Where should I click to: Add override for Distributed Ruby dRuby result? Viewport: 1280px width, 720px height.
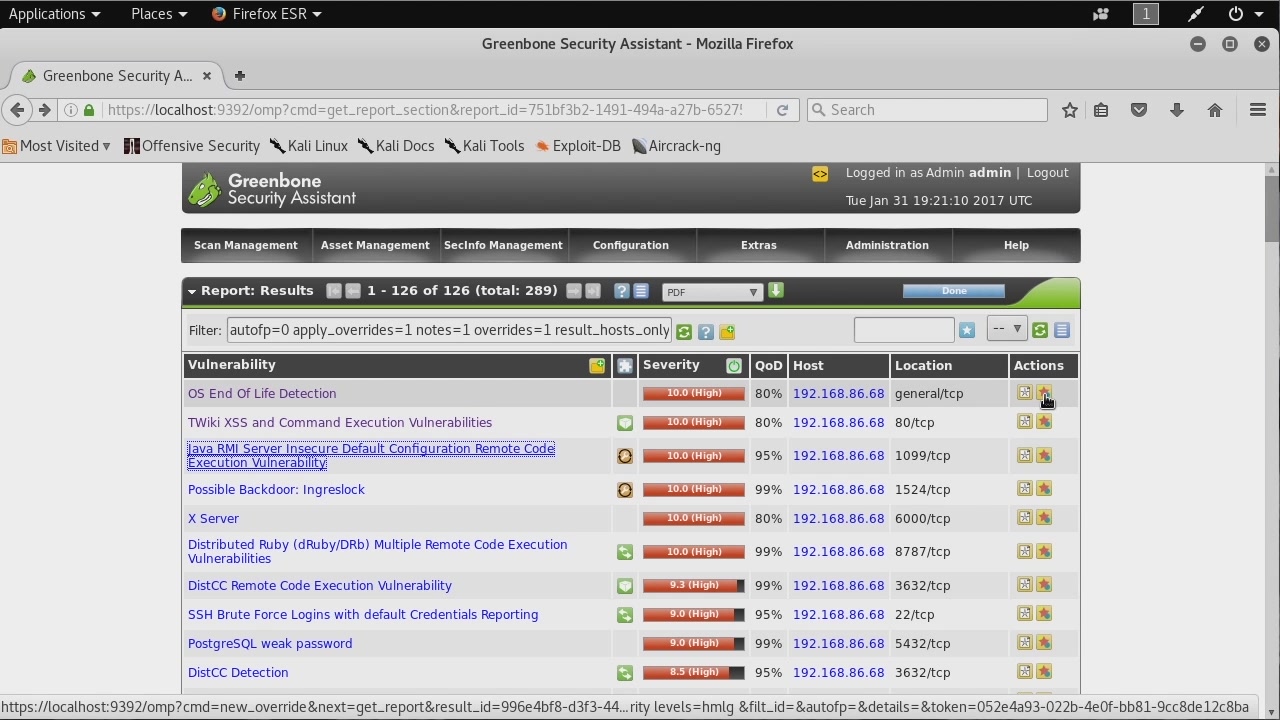(1044, 551)
